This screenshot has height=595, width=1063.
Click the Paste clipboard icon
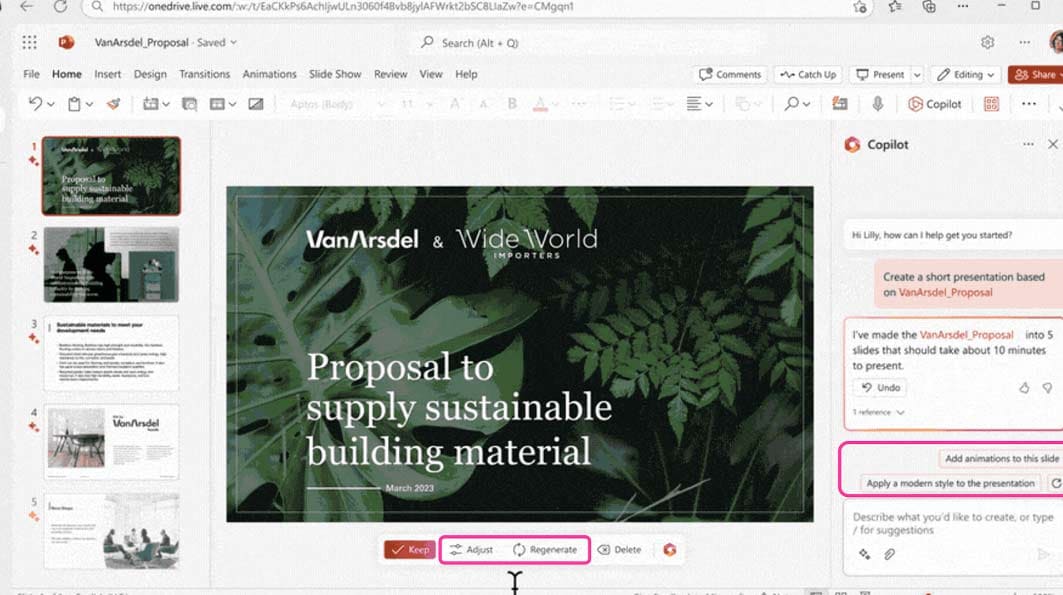coord(74,104)
